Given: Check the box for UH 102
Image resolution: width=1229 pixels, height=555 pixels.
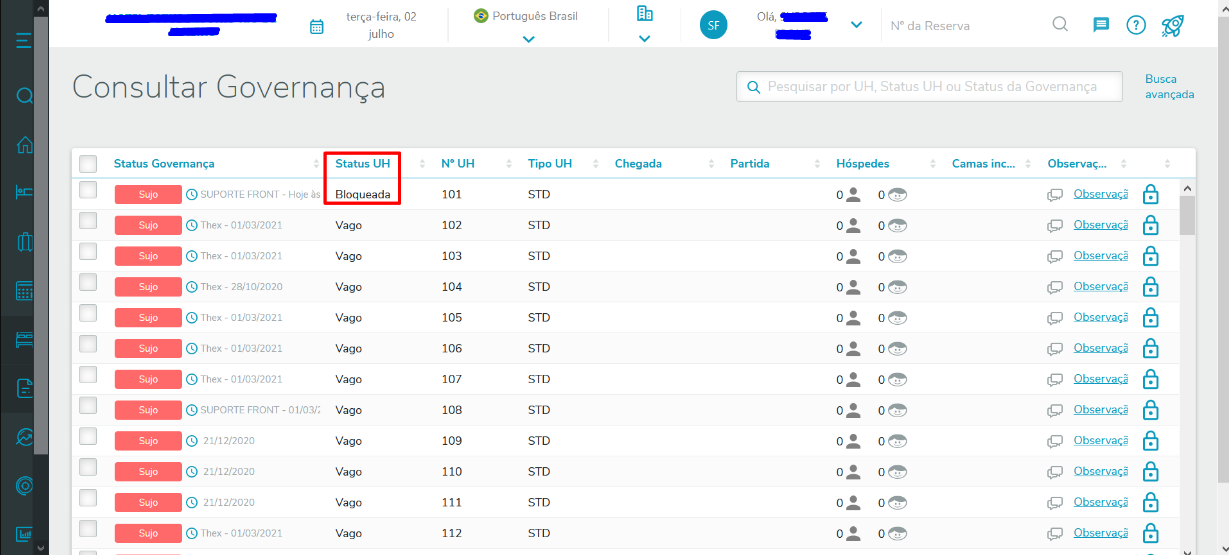Looking at the screenshot, I should [x=88, y=220].
